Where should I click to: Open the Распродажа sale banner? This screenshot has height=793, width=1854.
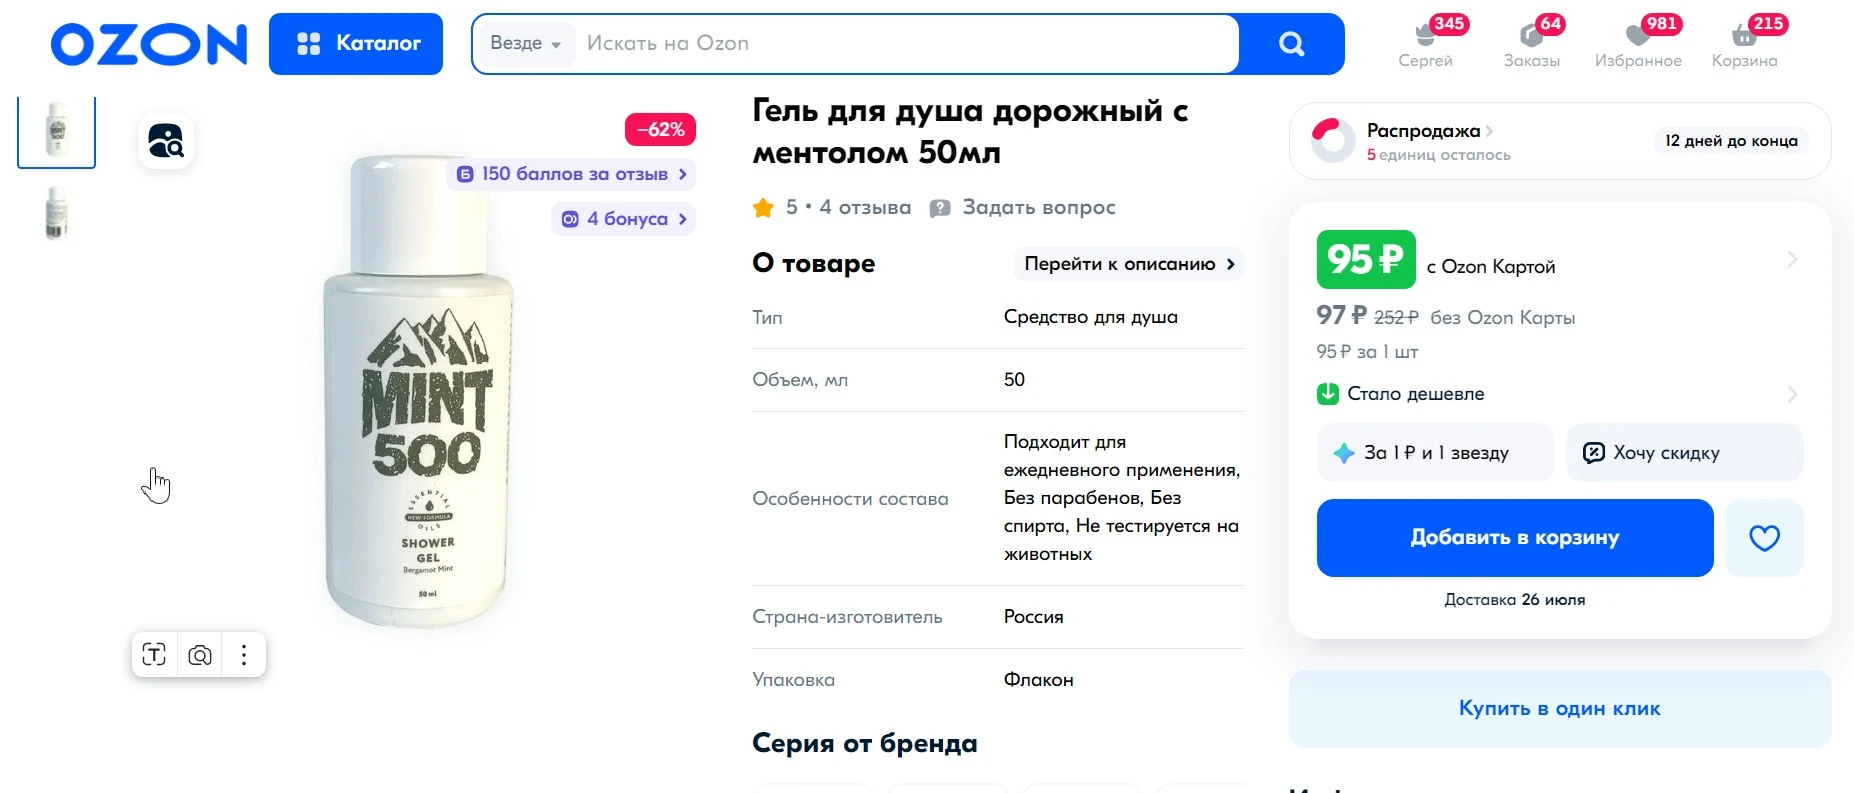click(x=1560, y=141)
